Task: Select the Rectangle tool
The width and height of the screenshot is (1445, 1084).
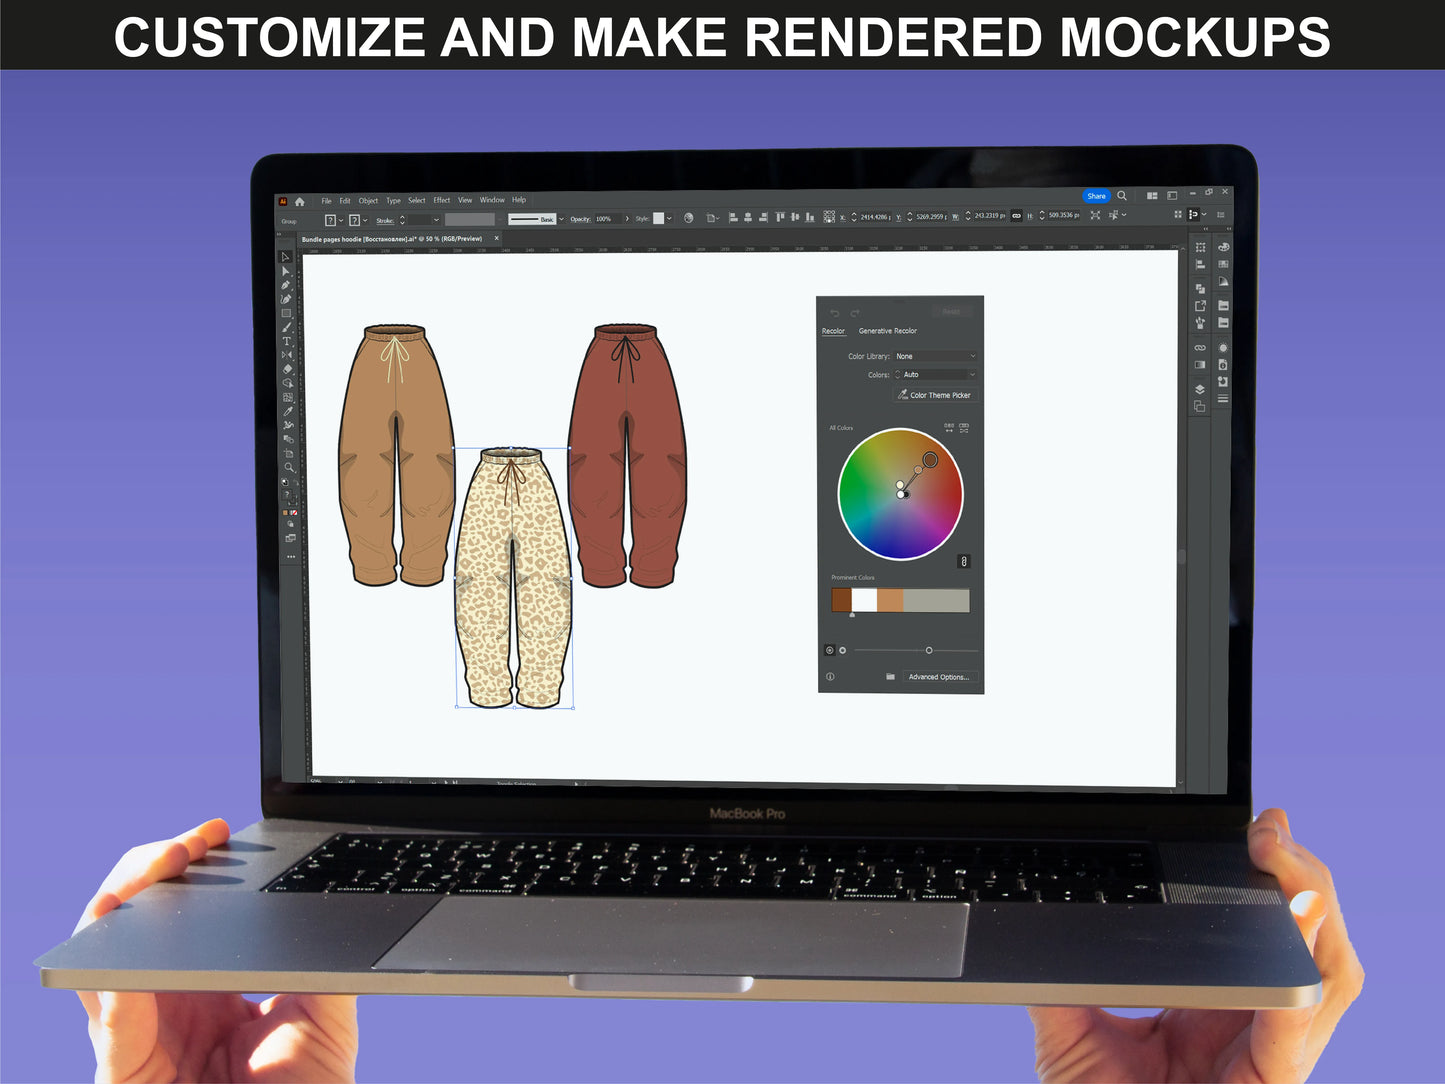Action: pyautogui.click(x=287, y=313)
